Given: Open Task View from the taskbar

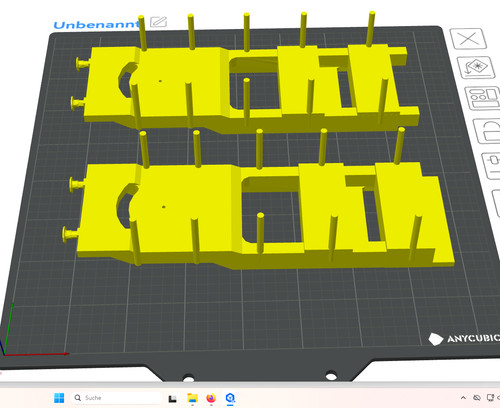Looking at the screenshot, I should (x=173, y=398).
